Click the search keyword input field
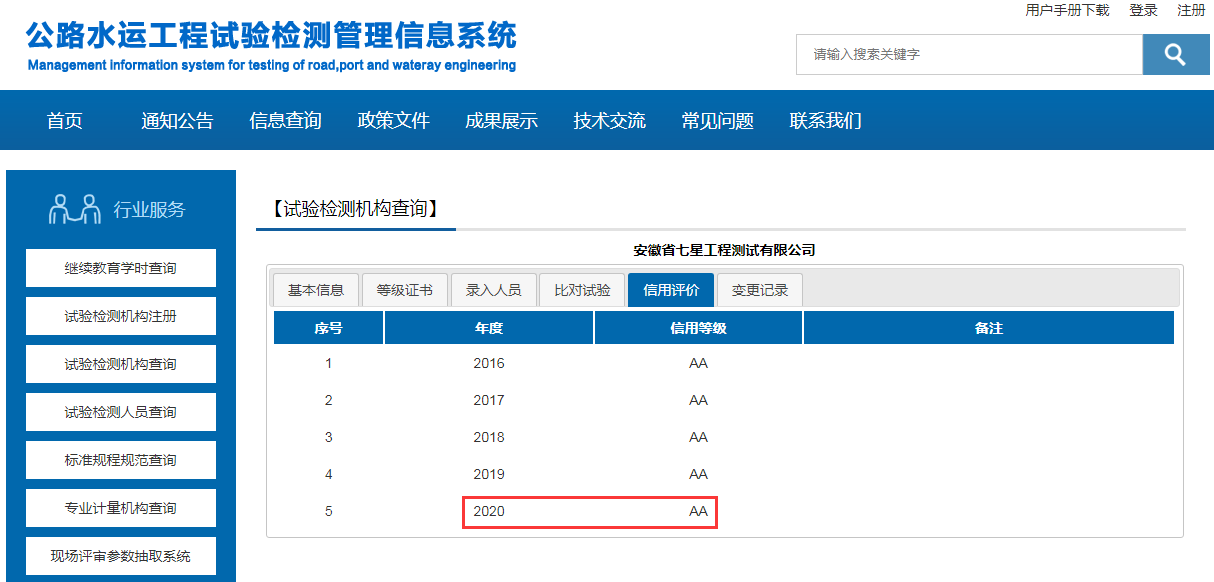 (x=969, y=54)
